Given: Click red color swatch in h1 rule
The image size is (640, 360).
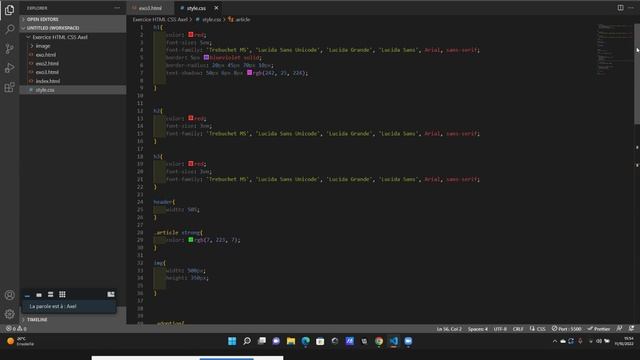Looking at the screenshot, I should [191, 35].
